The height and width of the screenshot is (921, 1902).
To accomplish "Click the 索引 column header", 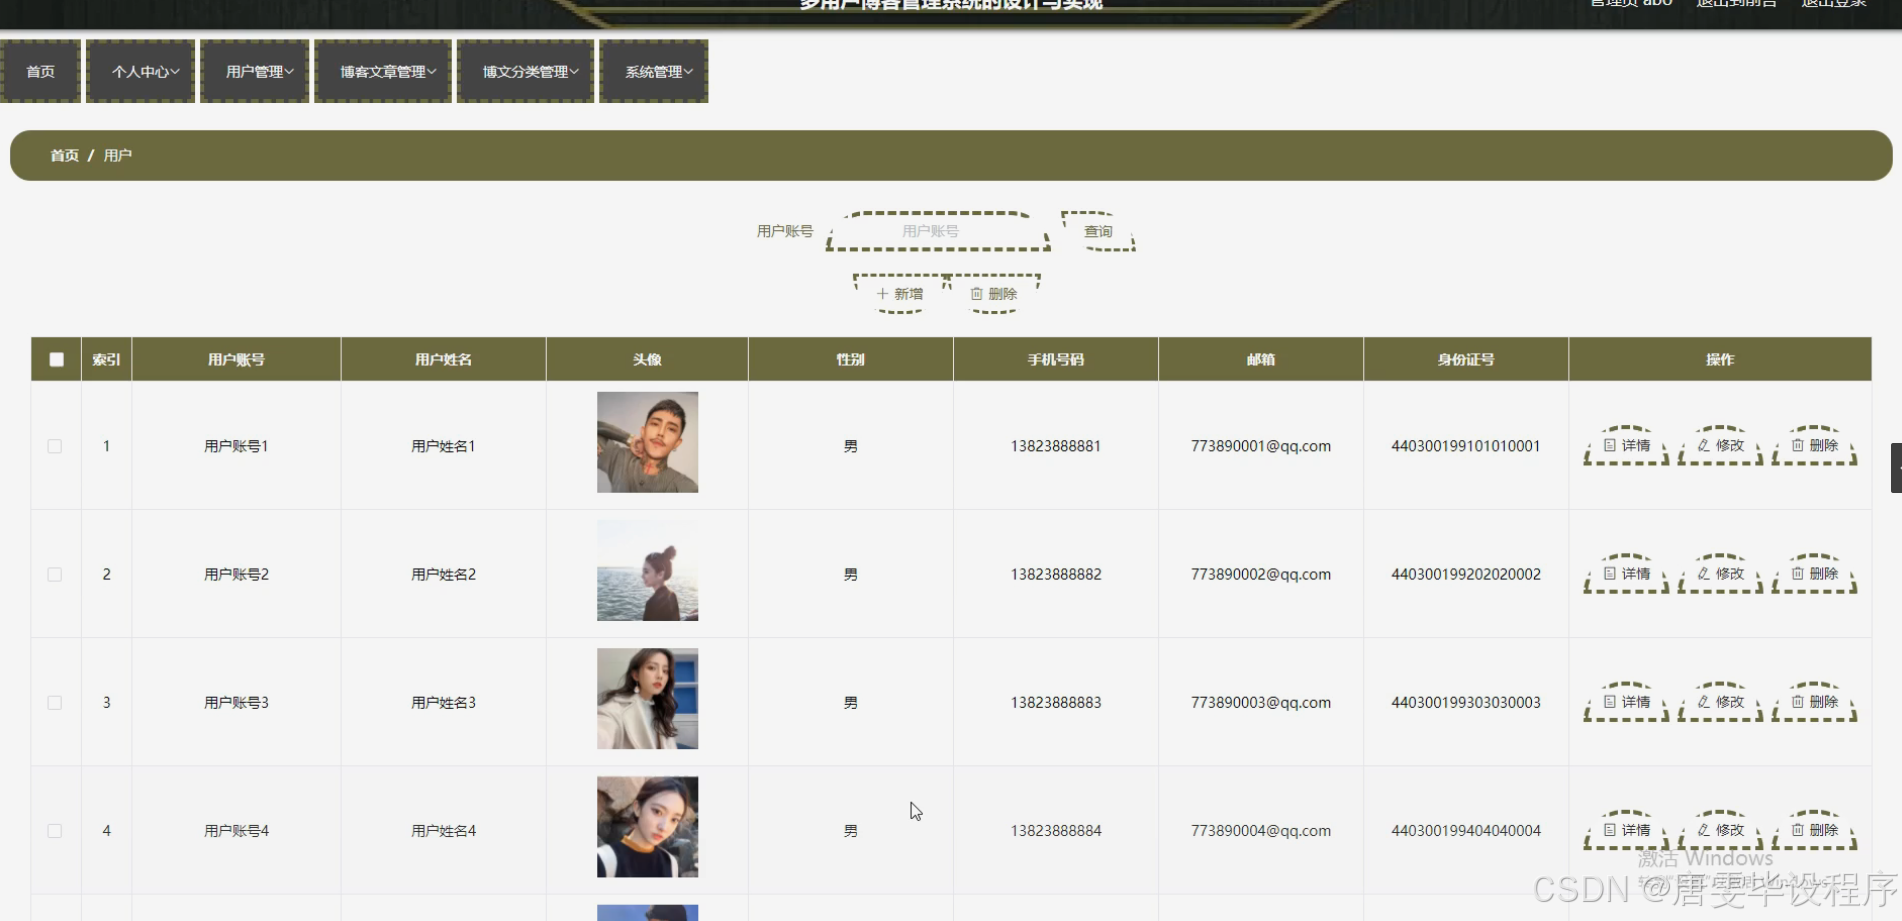I will pos(107,359).
